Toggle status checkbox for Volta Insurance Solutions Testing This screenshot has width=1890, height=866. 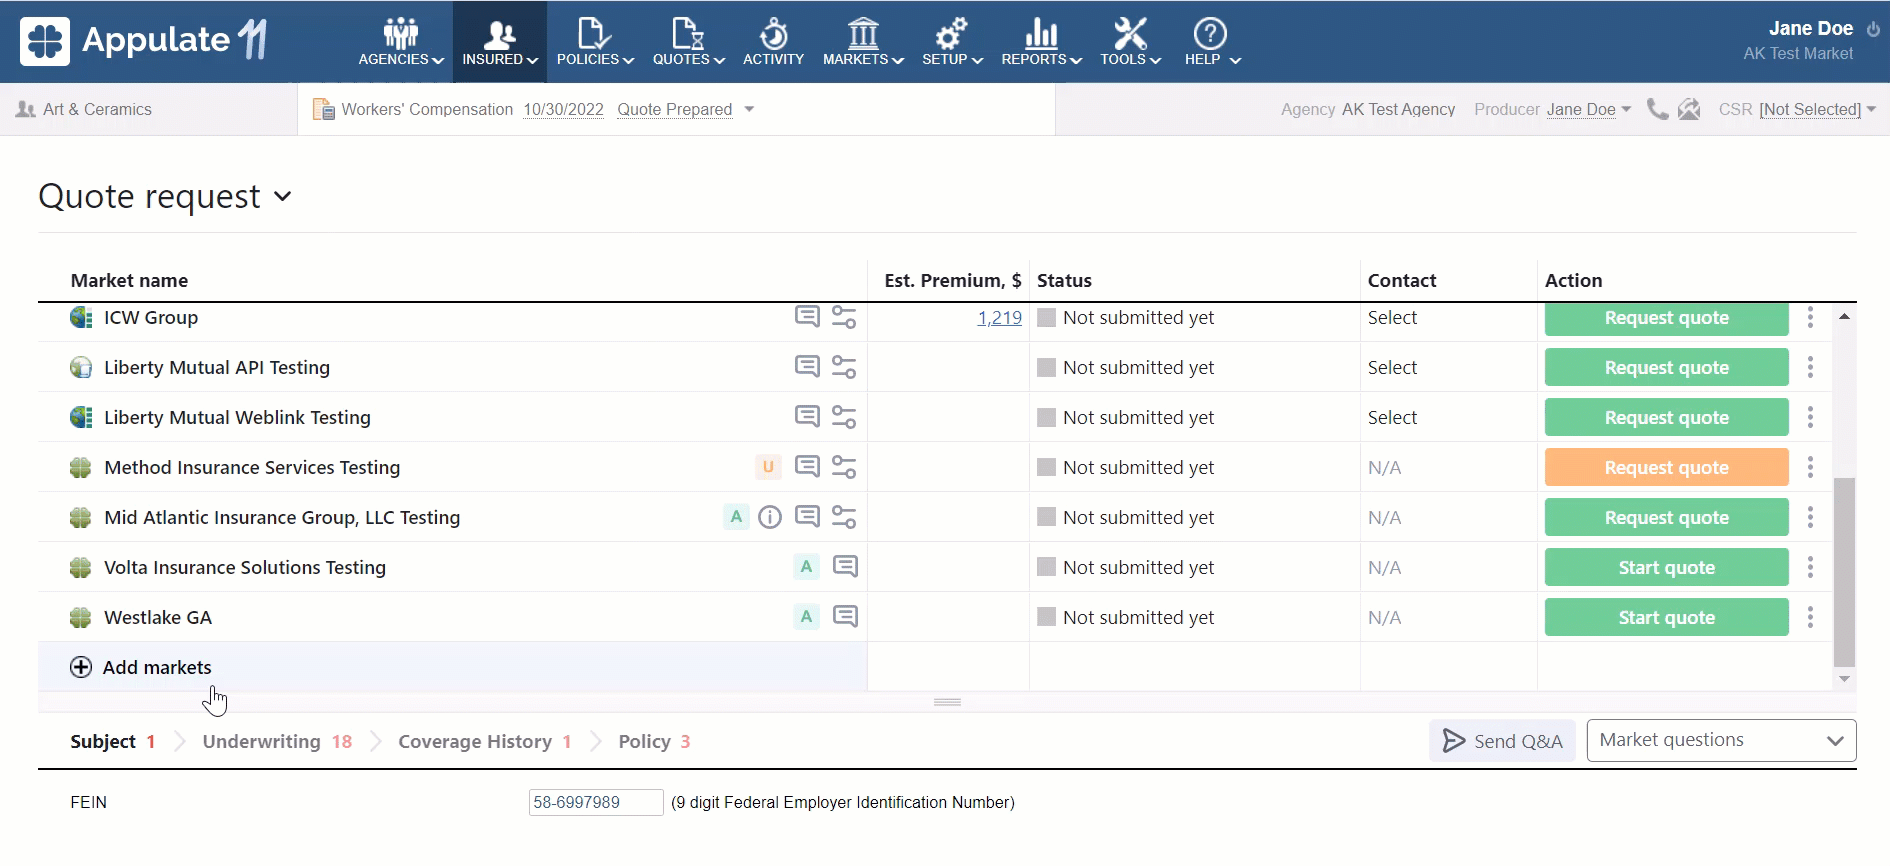(x=1047, y=567)
